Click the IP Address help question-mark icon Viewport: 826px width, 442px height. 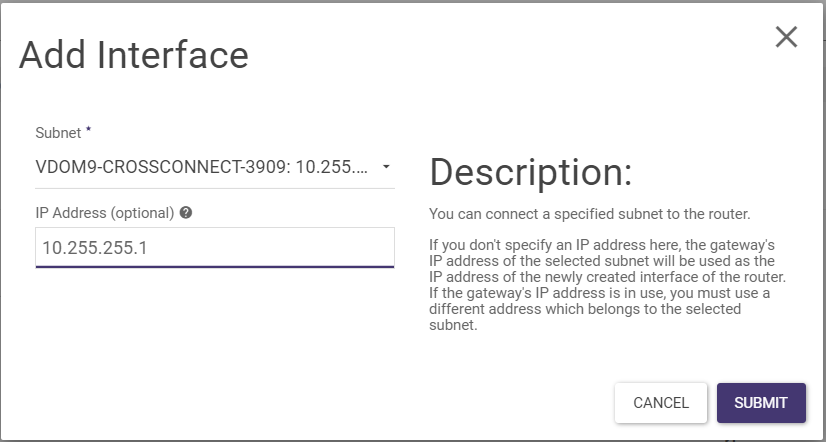pyautogui.click(x=186, y=213)
